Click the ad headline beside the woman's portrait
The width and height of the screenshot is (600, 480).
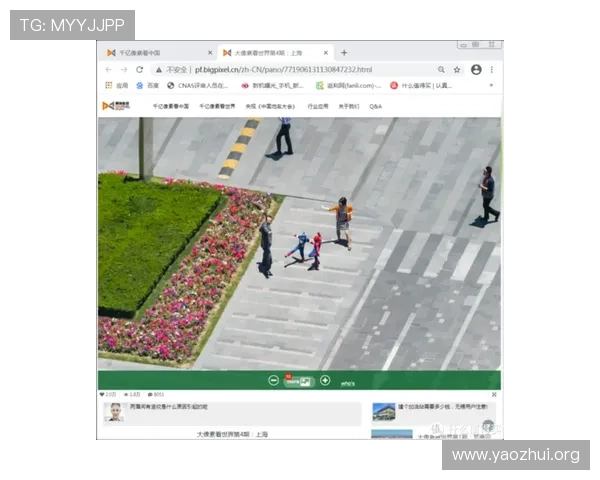168,407
